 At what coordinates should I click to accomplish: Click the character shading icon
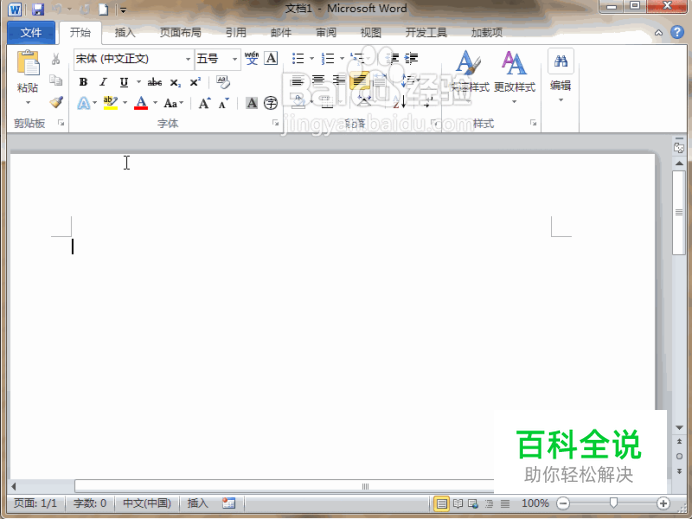pos(252,103)
